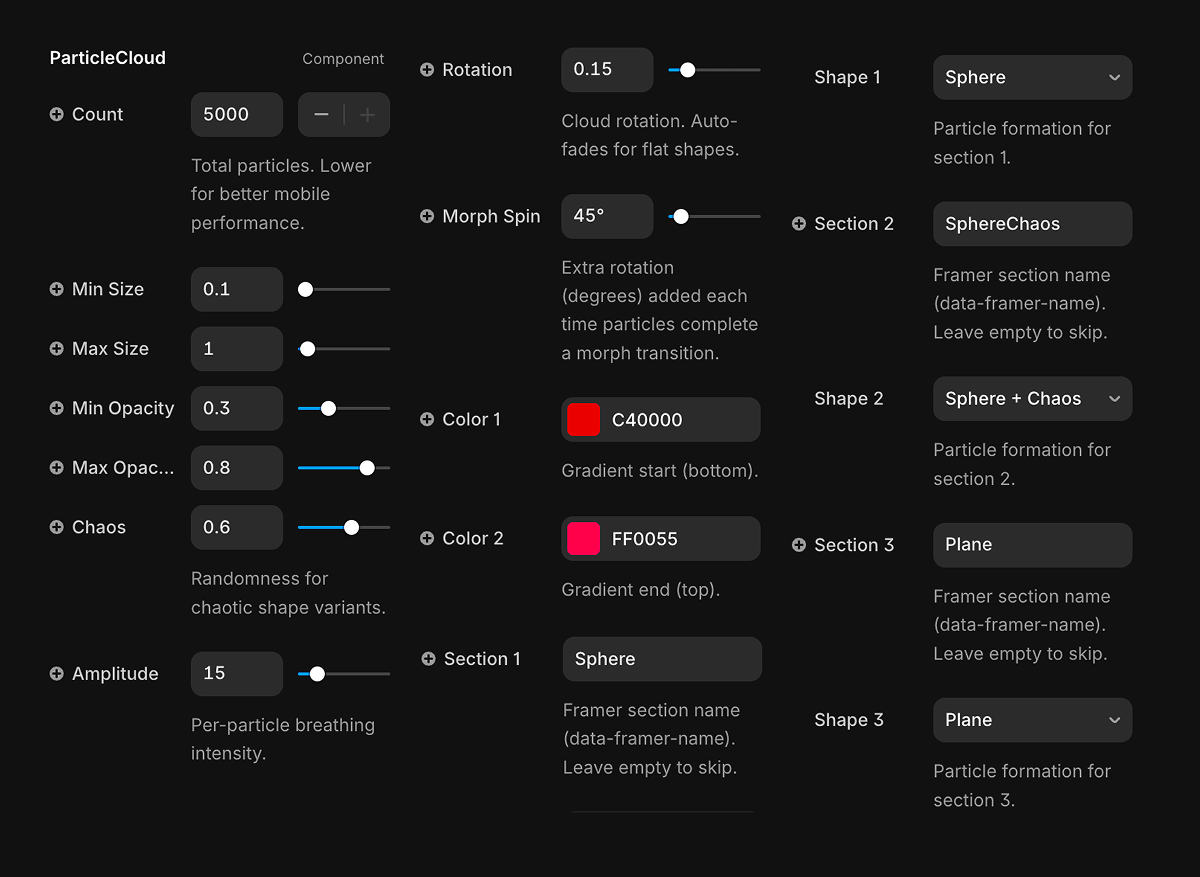Viewport: 1200px width, 877px height.
Task: Click the plus icon next to Min Size
Action: click(x=57, y=289)
